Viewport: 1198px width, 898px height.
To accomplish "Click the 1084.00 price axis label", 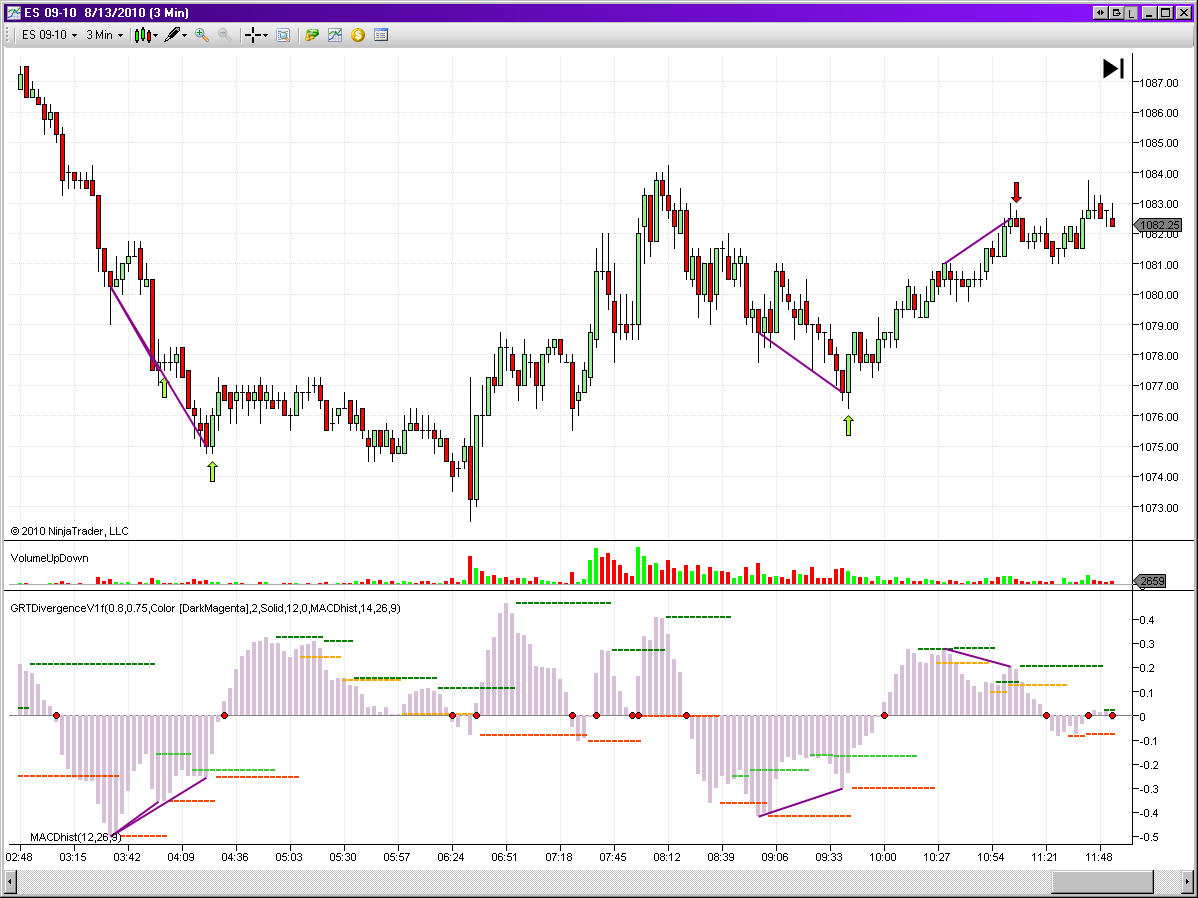I will coord(1158,173).
